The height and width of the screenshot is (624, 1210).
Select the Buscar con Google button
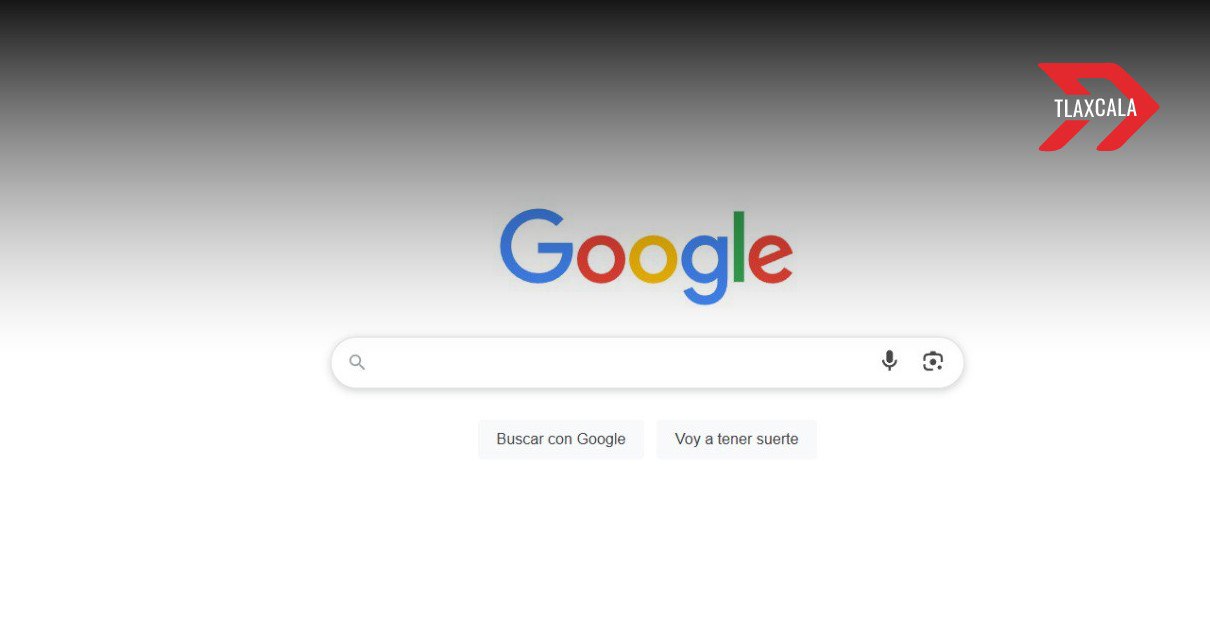pos(561,439)
